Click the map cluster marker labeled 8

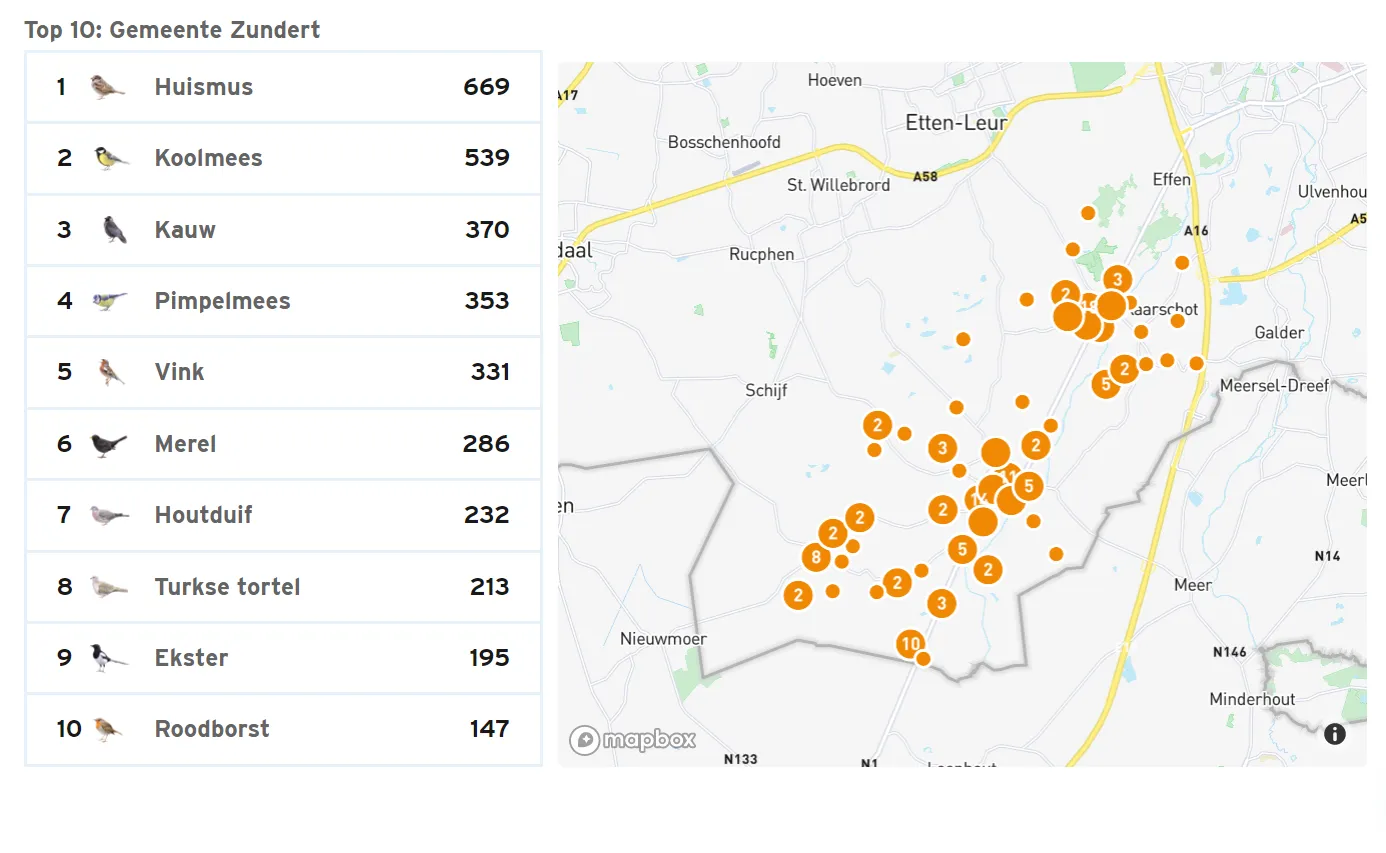pos(816,558)
